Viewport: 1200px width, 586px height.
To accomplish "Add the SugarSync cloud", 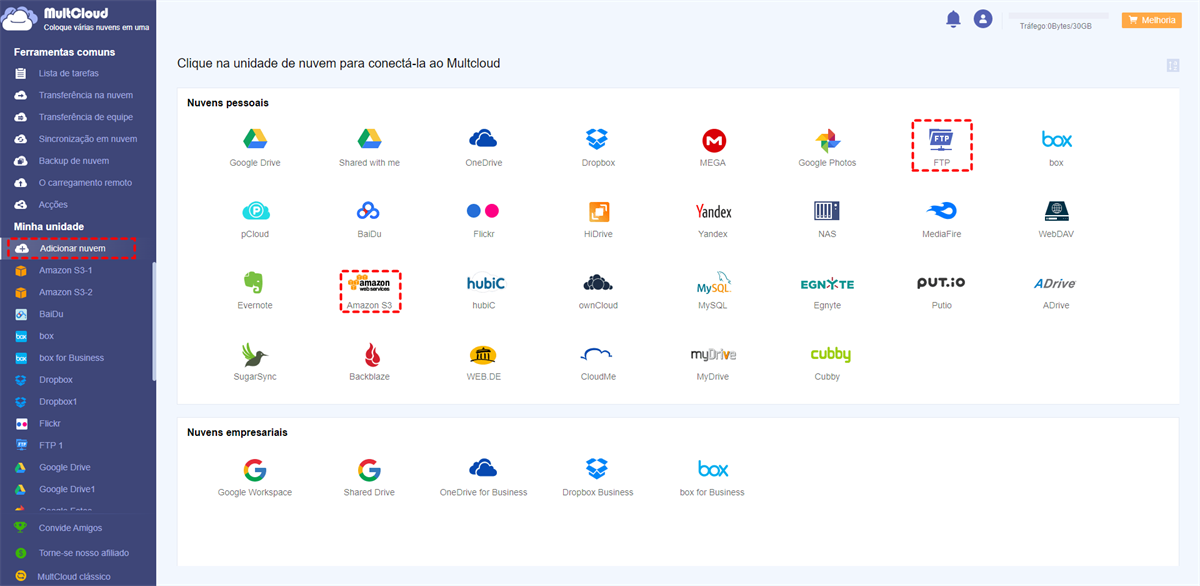I will 255,354.
